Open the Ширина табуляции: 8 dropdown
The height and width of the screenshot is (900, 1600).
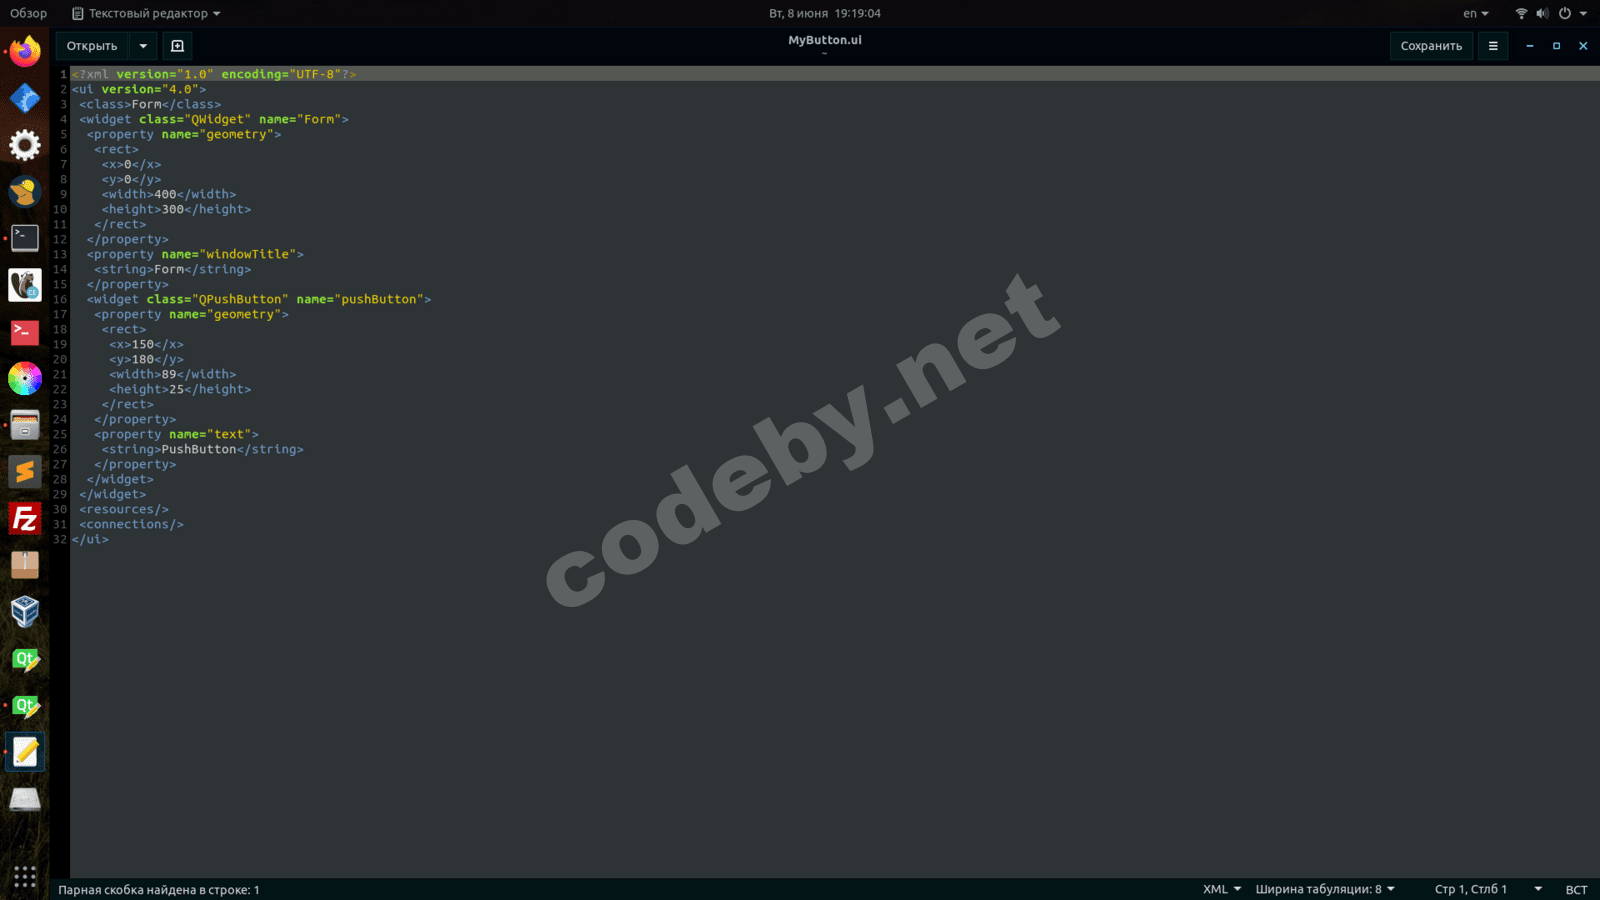(x=1325, y=889)
